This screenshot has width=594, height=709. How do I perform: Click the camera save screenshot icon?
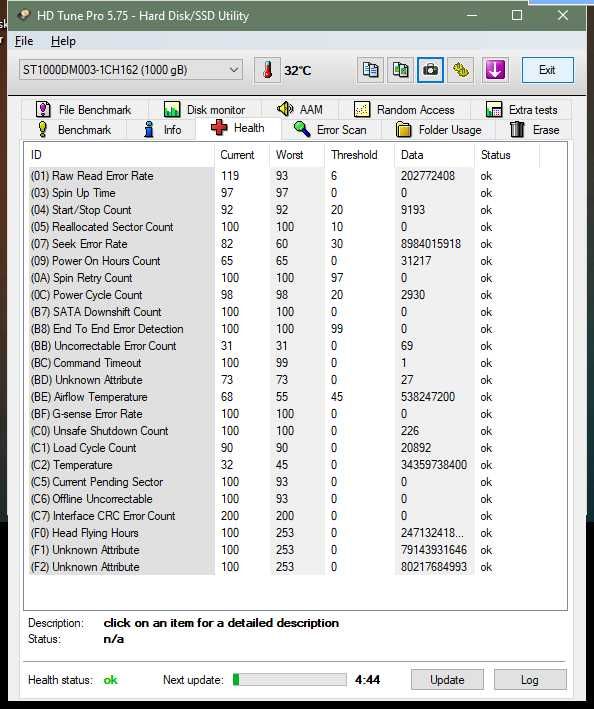coord(430,70)
